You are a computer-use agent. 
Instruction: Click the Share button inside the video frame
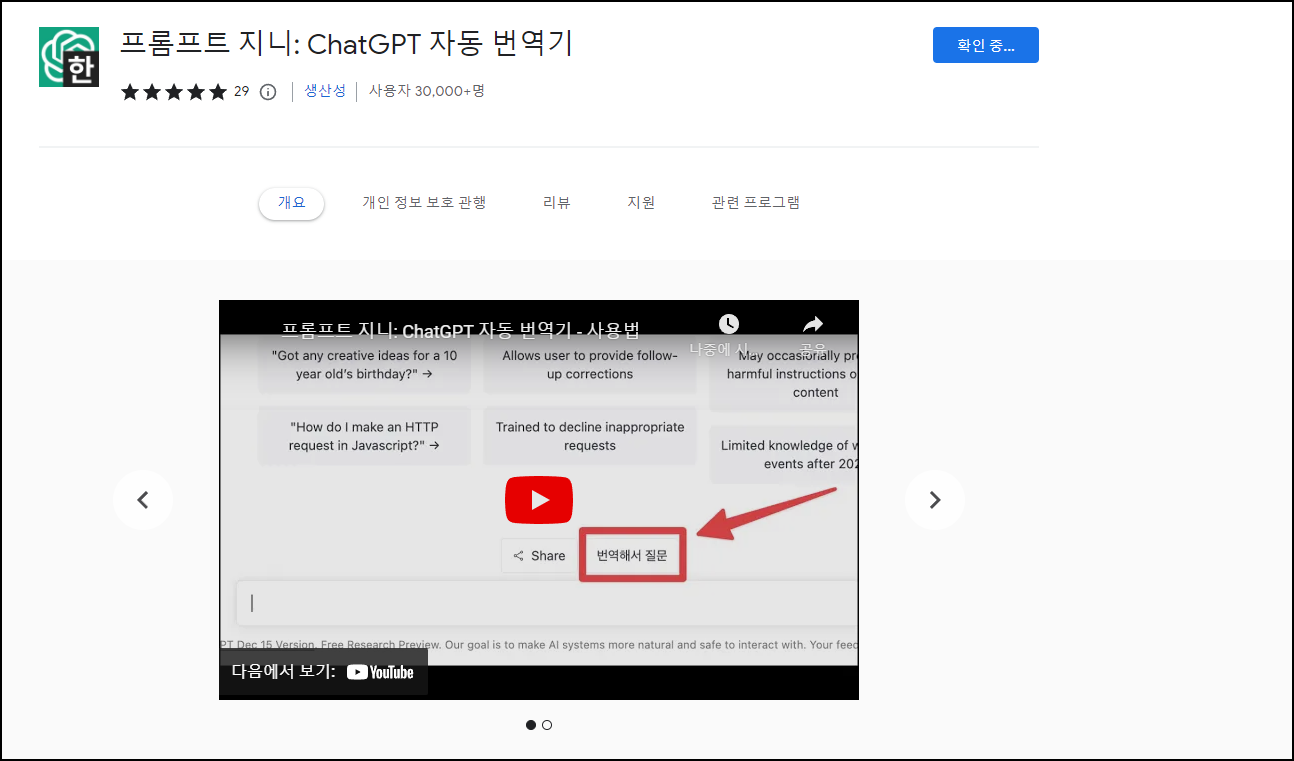(x=540, y=556)
